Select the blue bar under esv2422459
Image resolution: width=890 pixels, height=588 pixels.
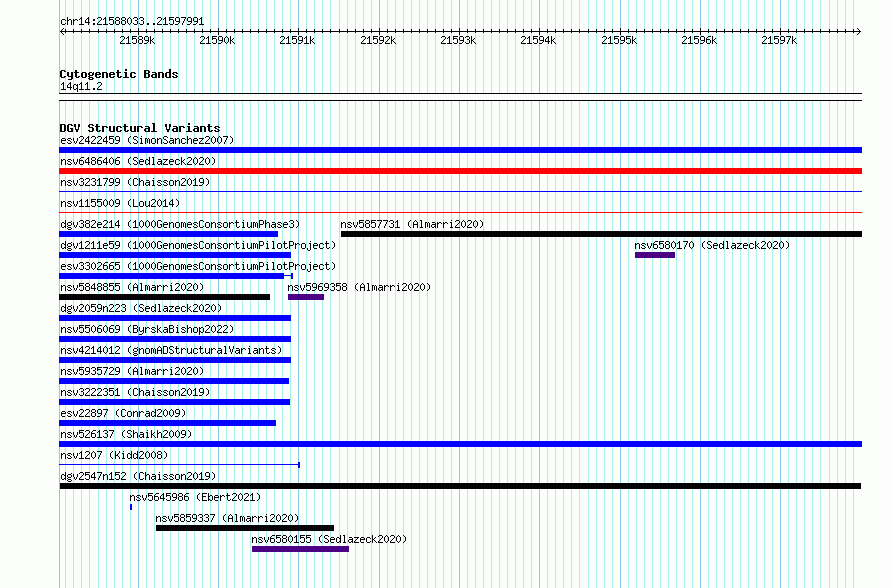tap(460, 150)
